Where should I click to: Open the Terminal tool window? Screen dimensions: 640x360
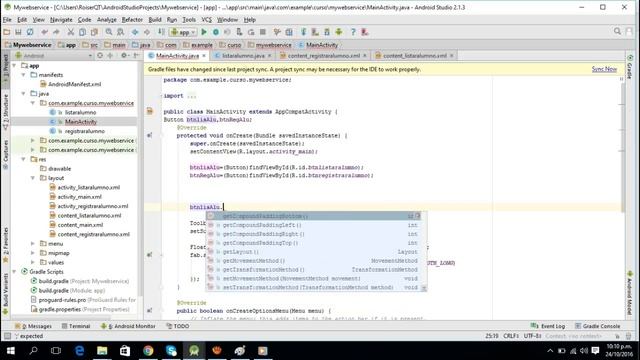click(x=76, y=326)
